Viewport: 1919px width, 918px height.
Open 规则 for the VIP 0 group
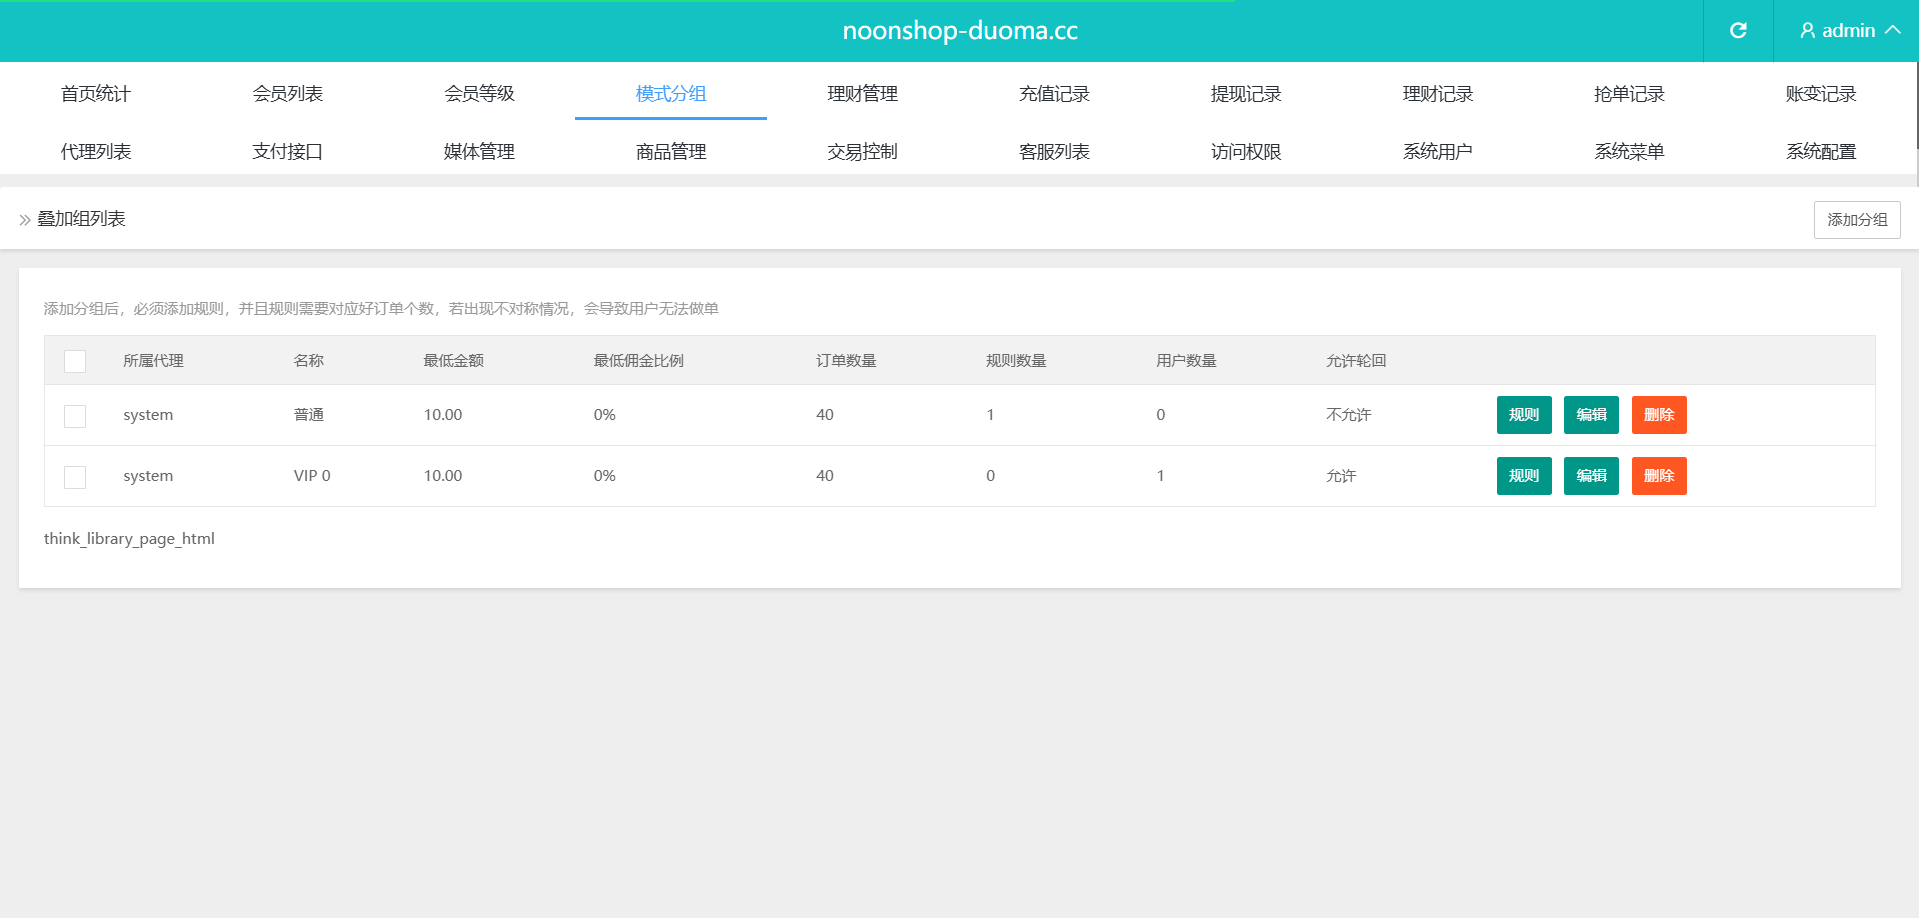1523,476
